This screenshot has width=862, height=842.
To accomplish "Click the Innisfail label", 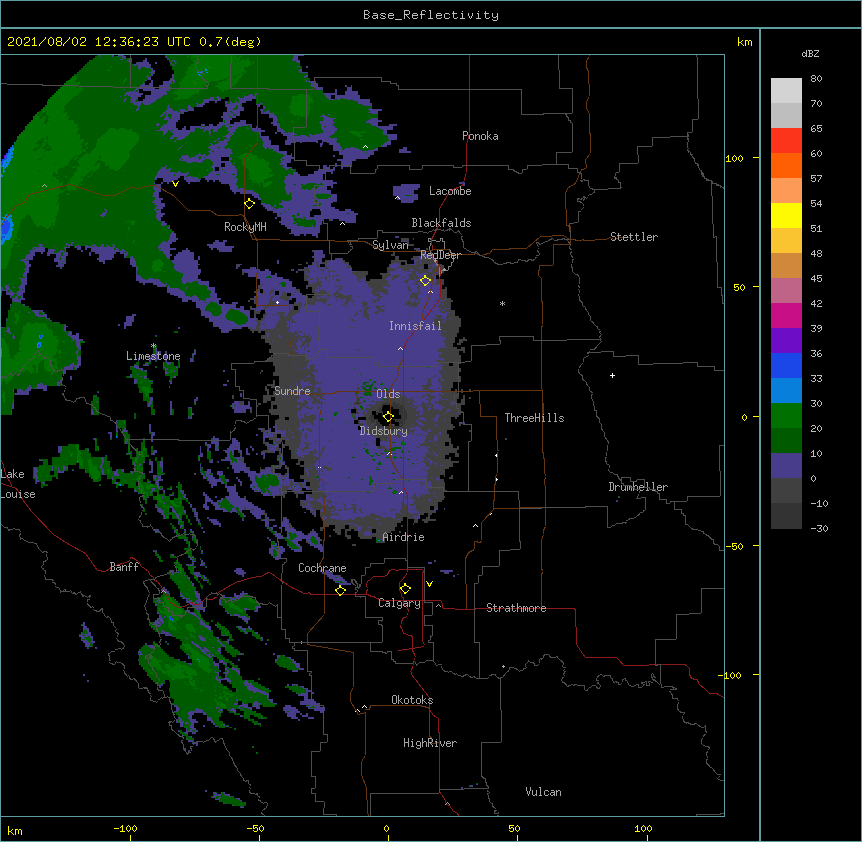I will (x=415, y=326).
